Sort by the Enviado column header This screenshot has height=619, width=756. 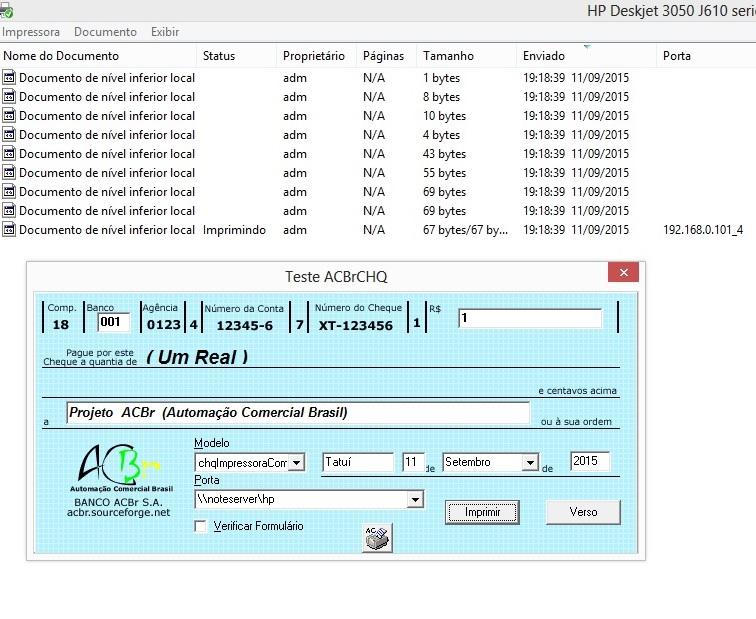pos(587,56)
